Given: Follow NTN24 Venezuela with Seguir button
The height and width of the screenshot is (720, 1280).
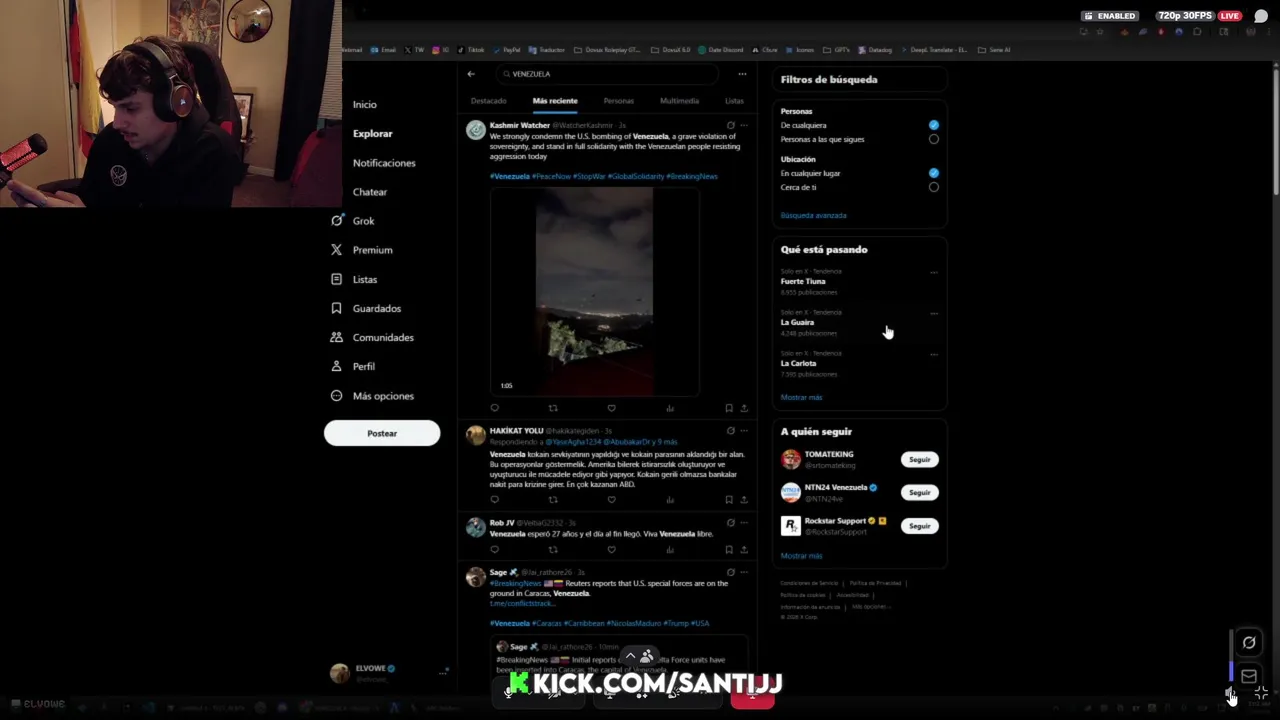Looking at the screenshot, I should (x=919, y=492).
